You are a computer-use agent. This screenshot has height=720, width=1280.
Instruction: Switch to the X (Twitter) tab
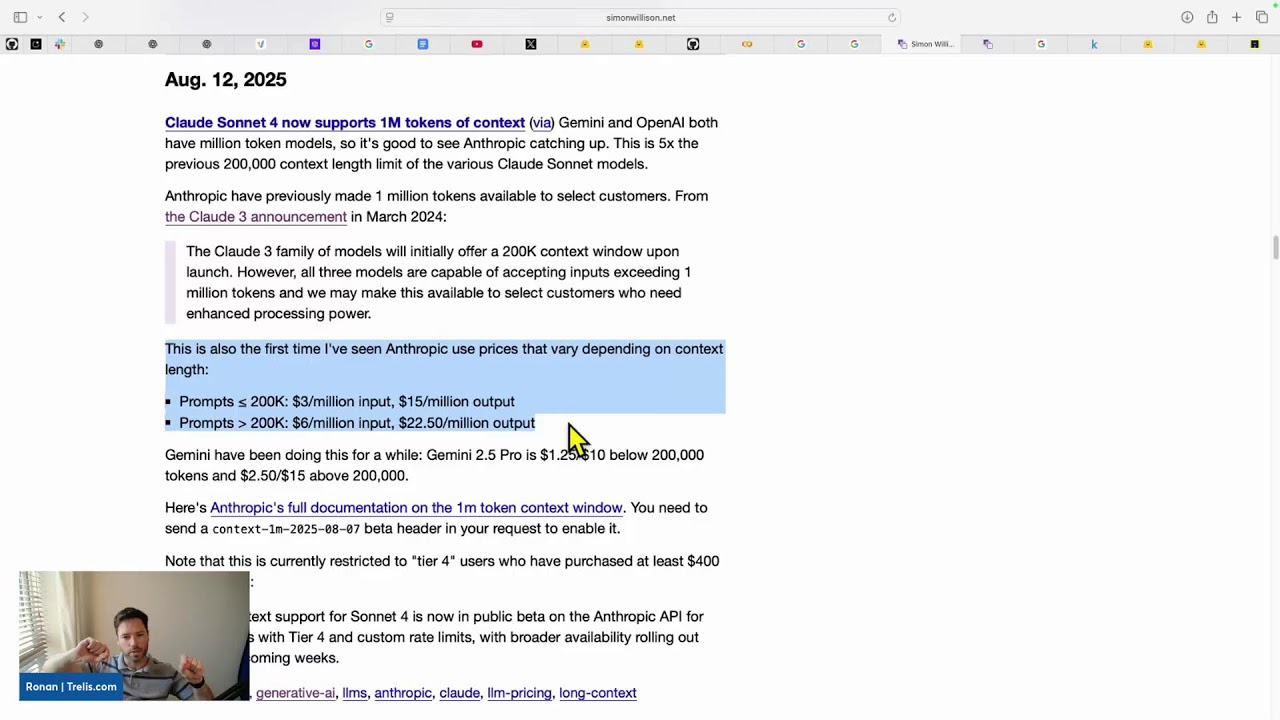(x=531, y=44)
